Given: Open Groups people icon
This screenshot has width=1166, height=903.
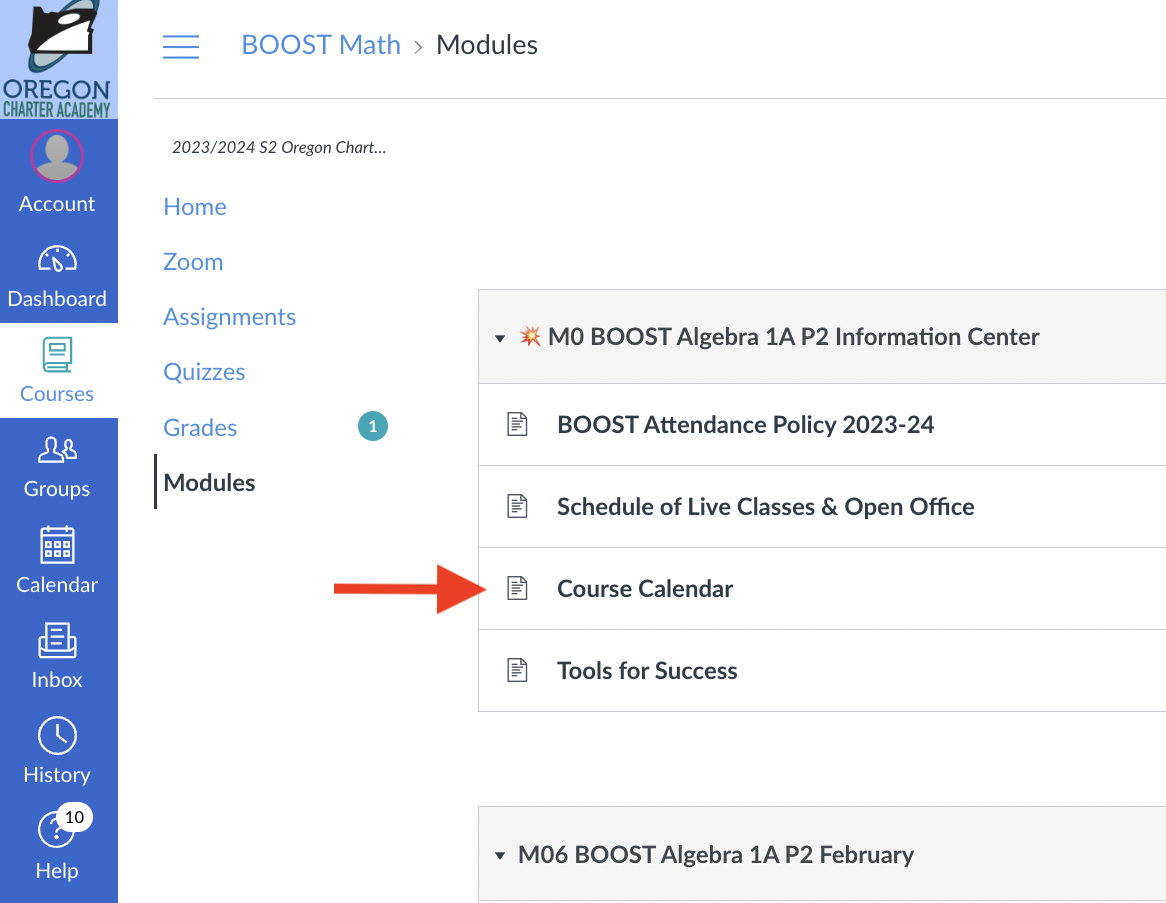Looking at the screenshot, I should tap(57, 450).
